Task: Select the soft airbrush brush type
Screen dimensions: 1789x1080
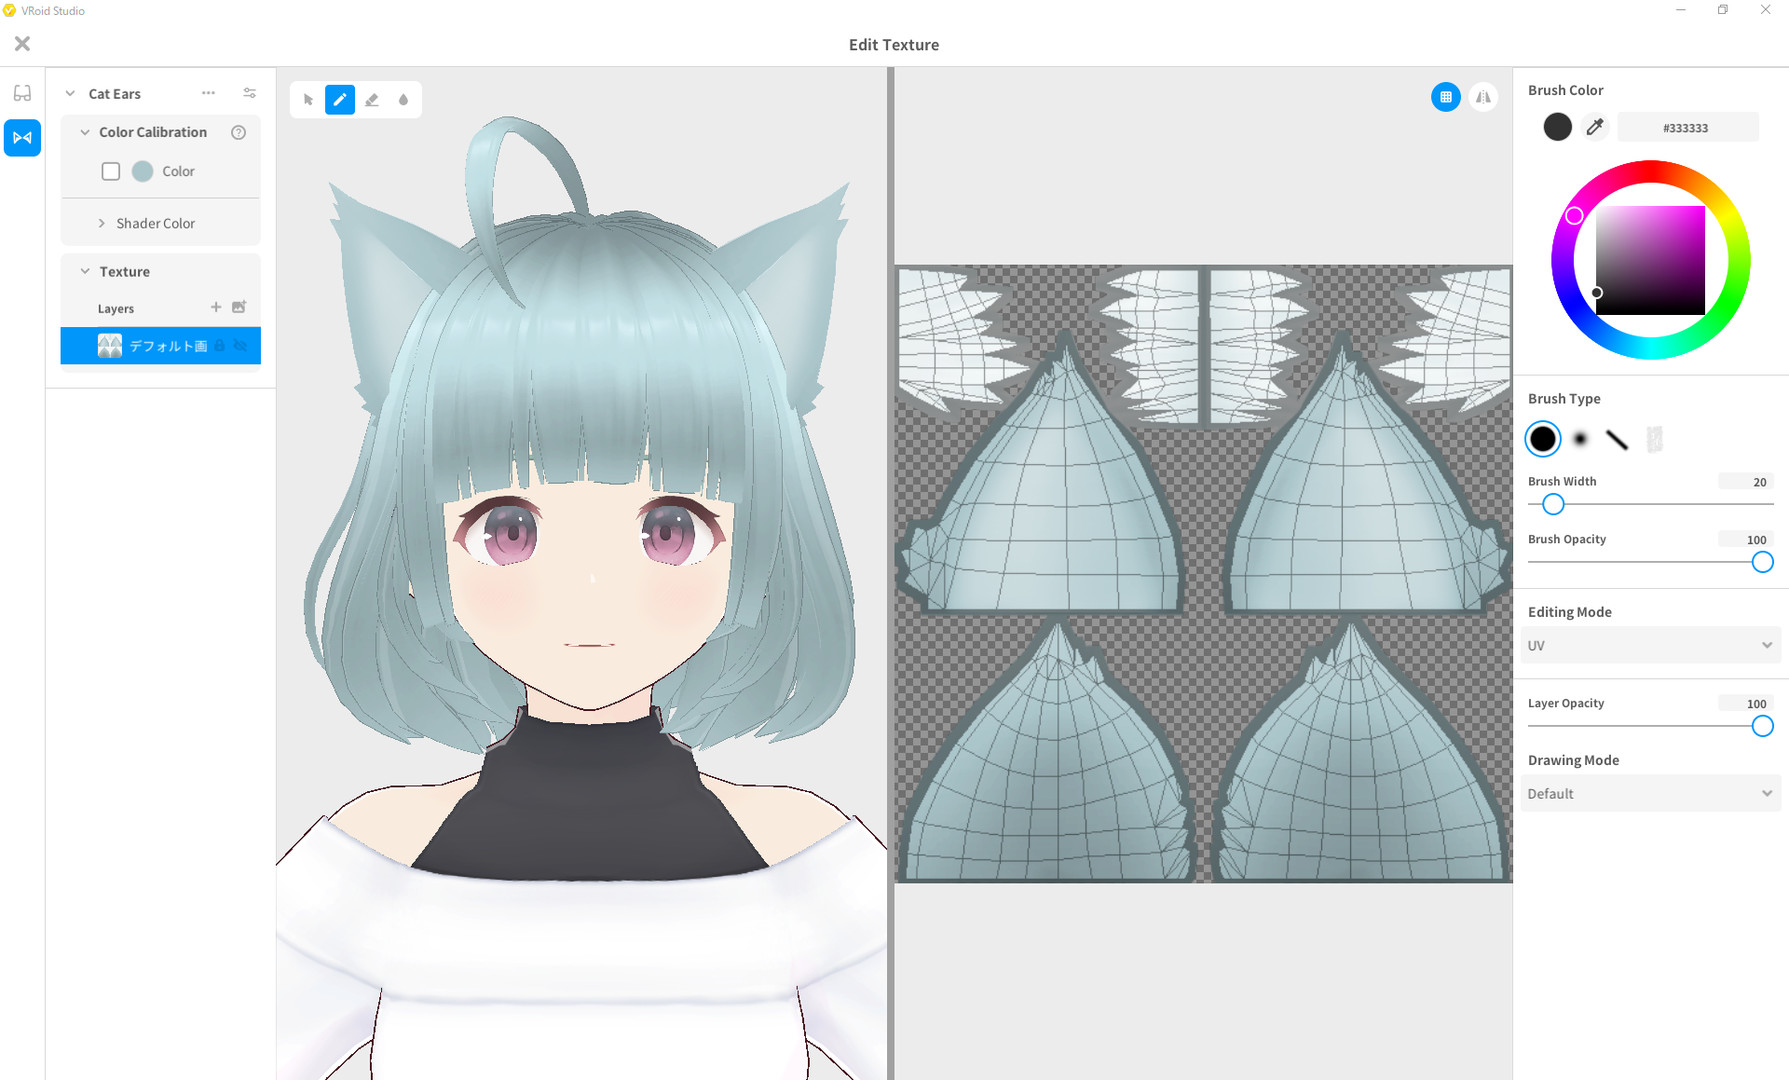Action: click(1580, 439)
